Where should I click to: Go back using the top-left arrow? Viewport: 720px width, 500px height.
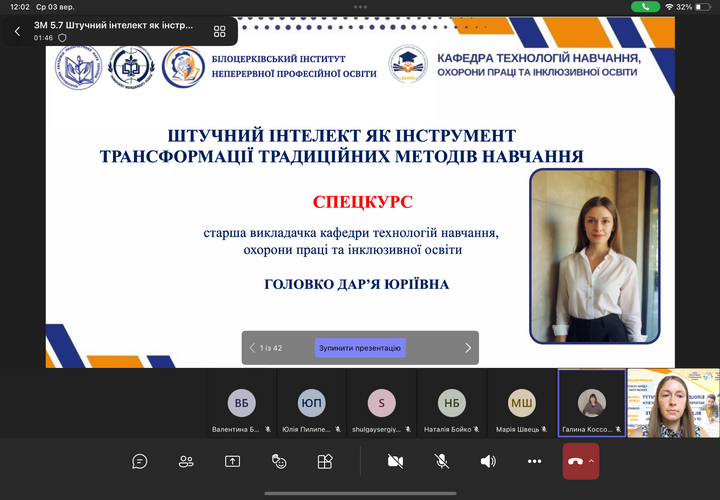click(17, 31)
